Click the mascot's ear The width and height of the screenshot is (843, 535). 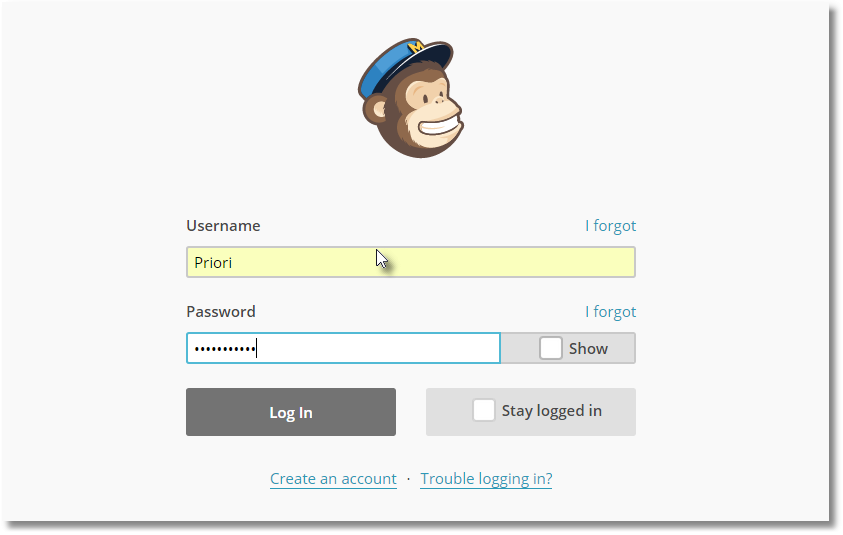375,110
